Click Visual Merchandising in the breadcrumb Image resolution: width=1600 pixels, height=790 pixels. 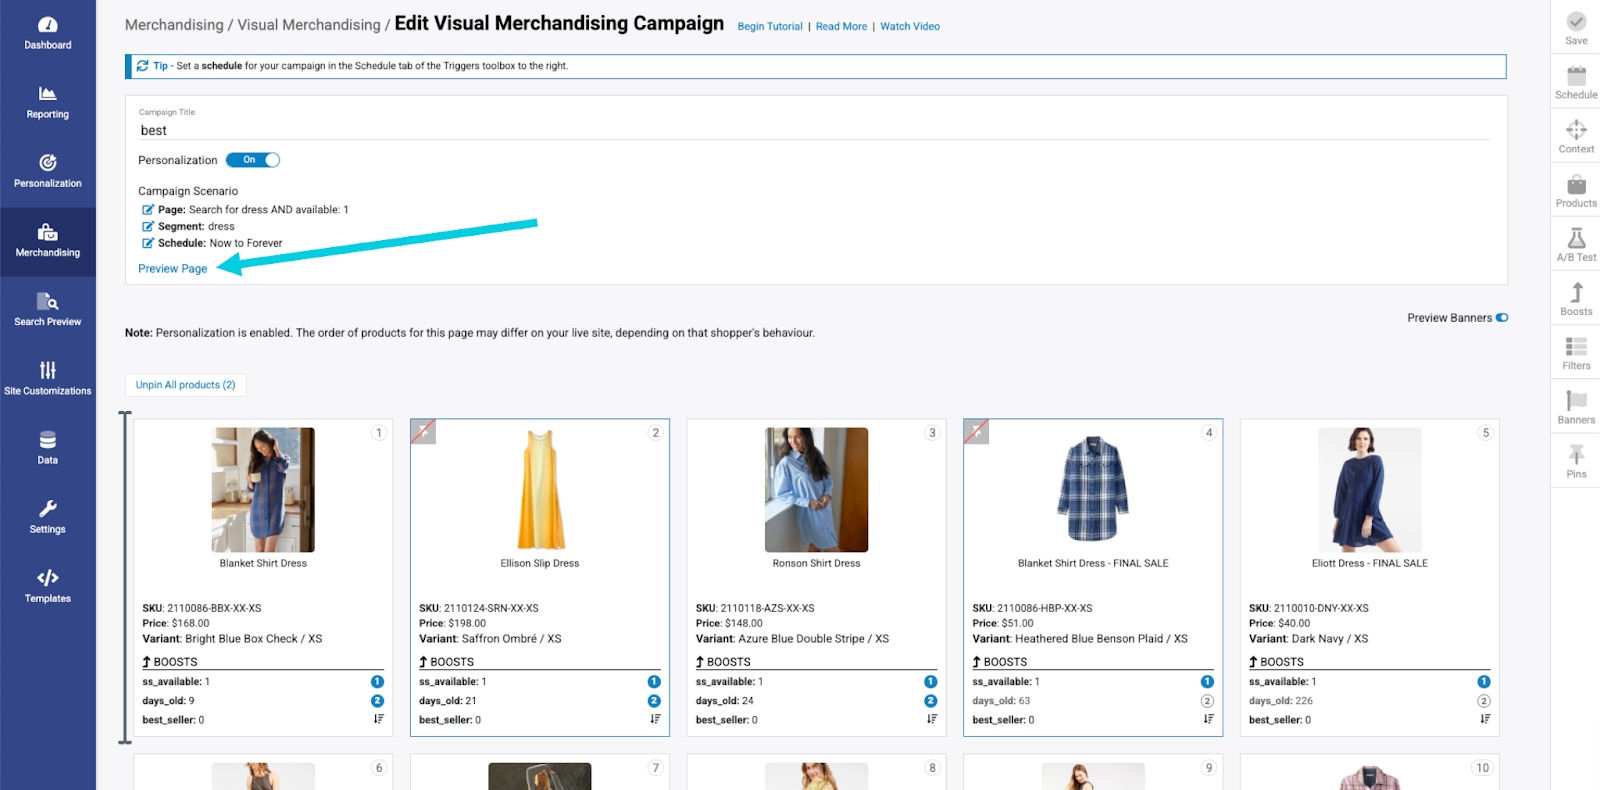309,25
